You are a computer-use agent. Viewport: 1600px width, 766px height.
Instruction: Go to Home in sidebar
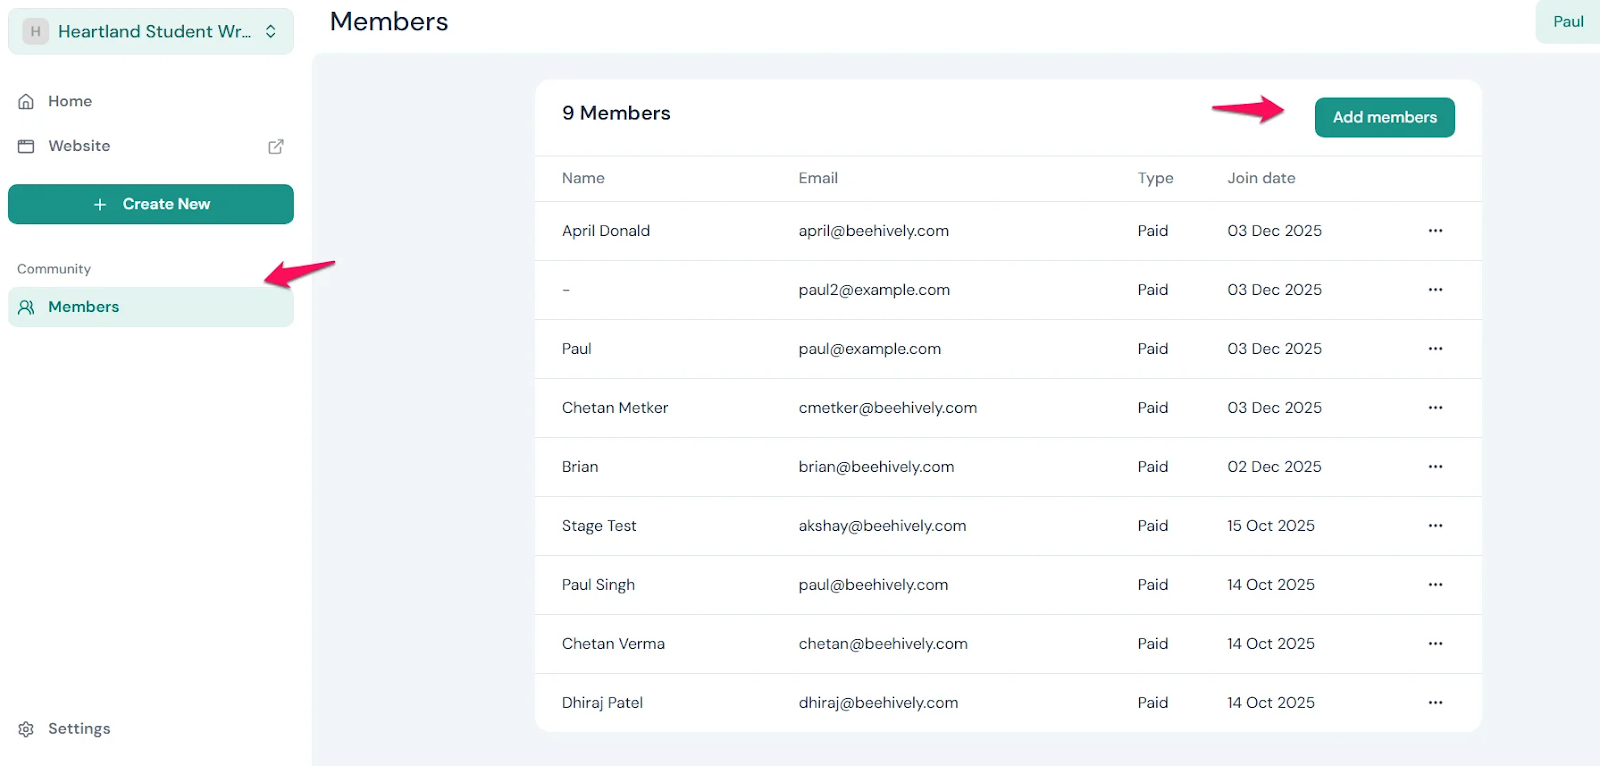click(x=70, y=101)
